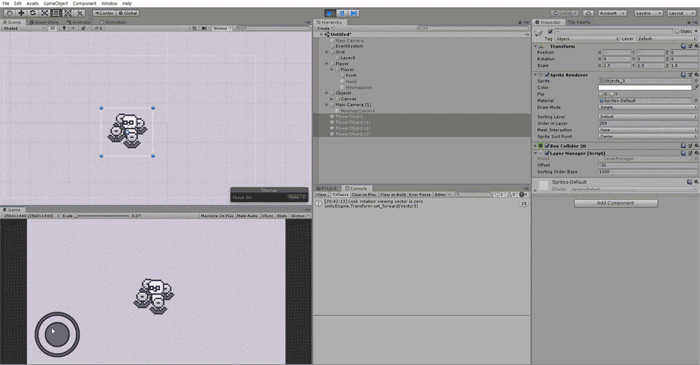Switch to Animator tab

pos(79,22)
